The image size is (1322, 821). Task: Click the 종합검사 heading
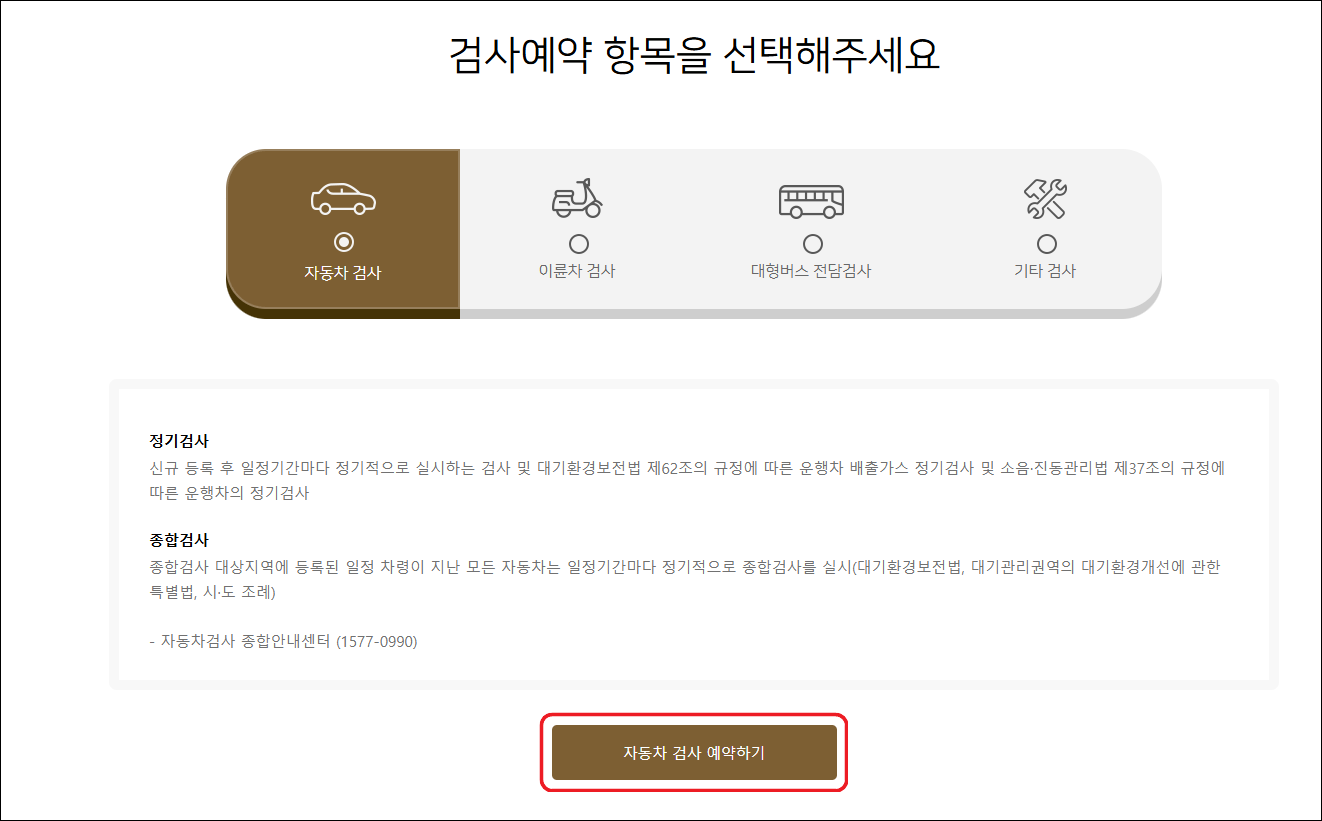(179, 540)
